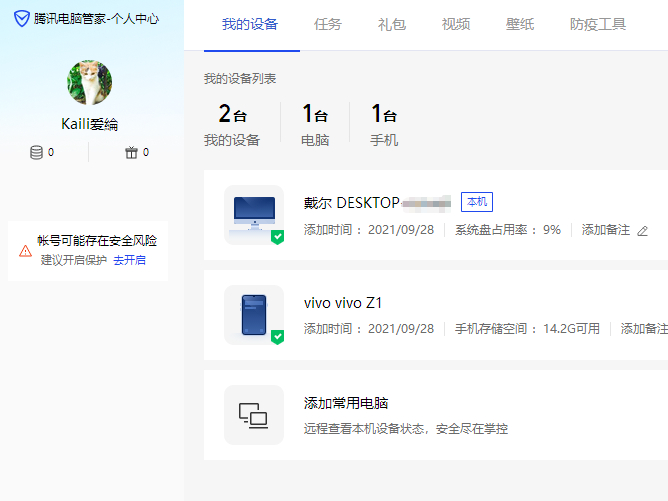Image resolution: width=668 pixels, height=501 pixels.
Task: Click the 本机 badge
Action: (477, 202)
